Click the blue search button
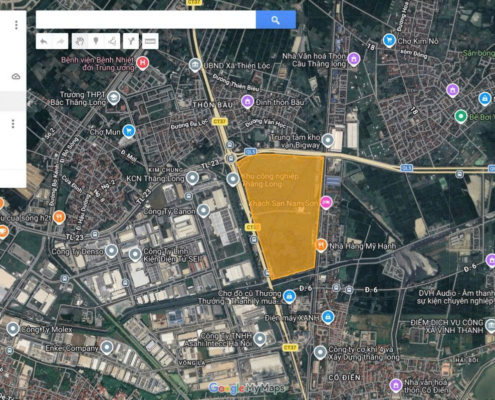 click(x=276, y=20)
